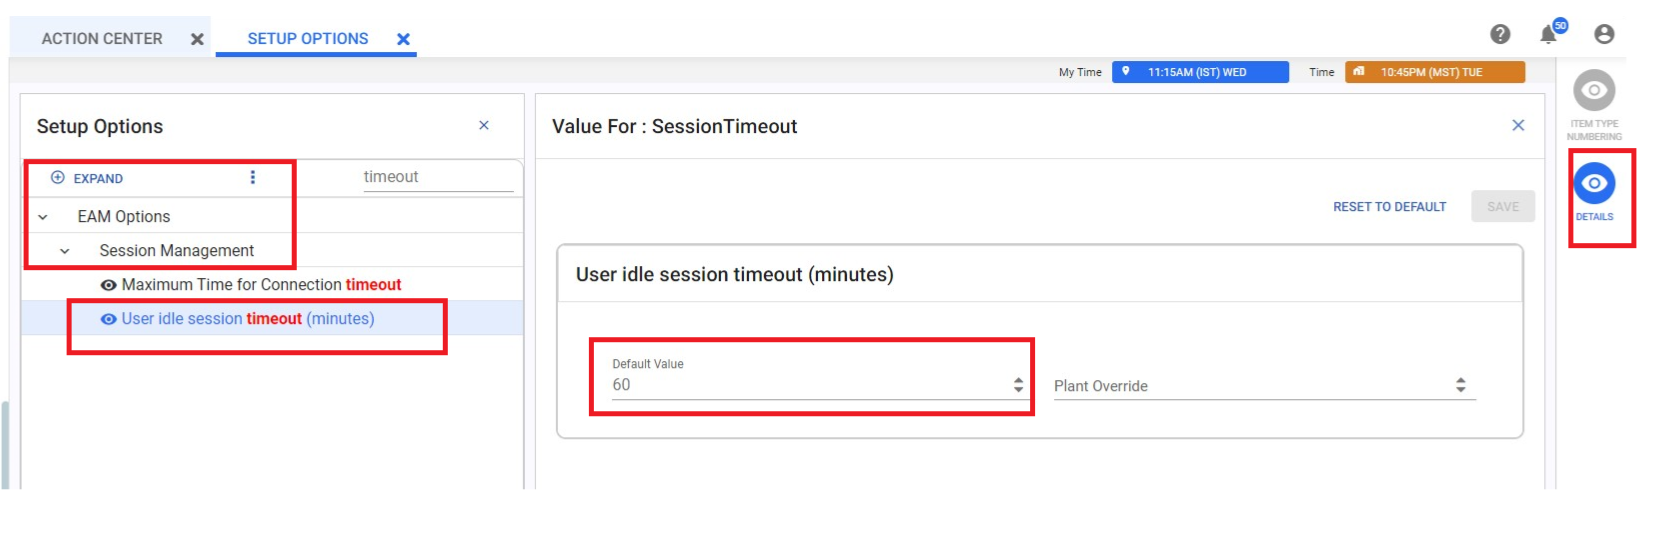Collapse the Session Management node
This screenshot has width=1666, height=538.
(65, 251)
